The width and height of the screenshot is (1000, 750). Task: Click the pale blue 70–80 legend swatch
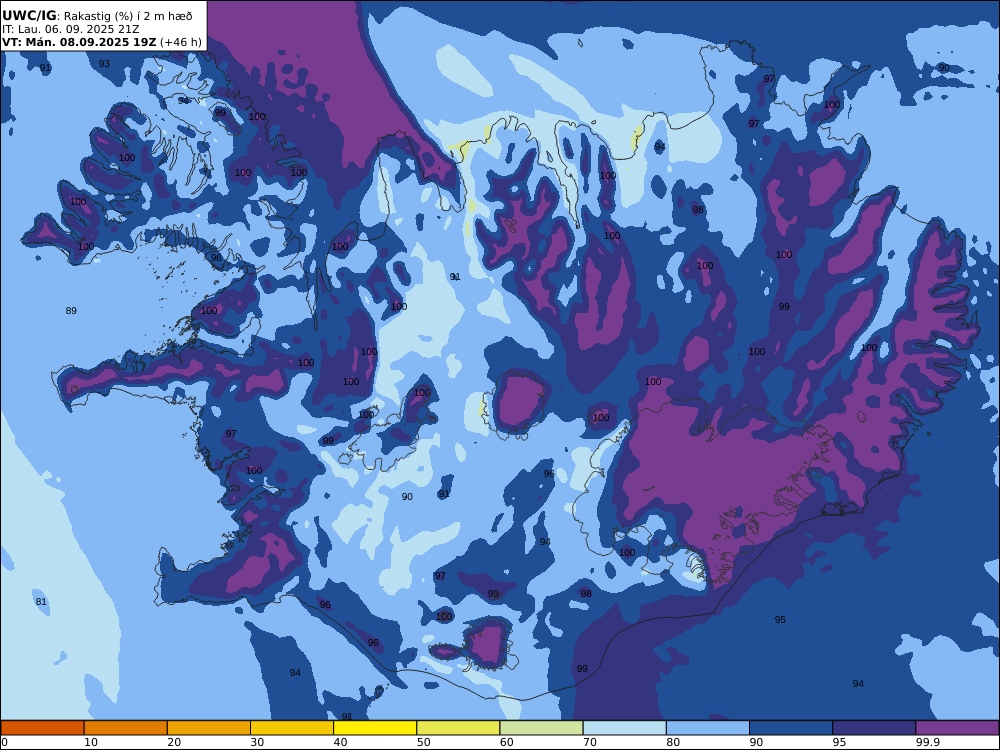pyautogui.click(x=624, y=728)
